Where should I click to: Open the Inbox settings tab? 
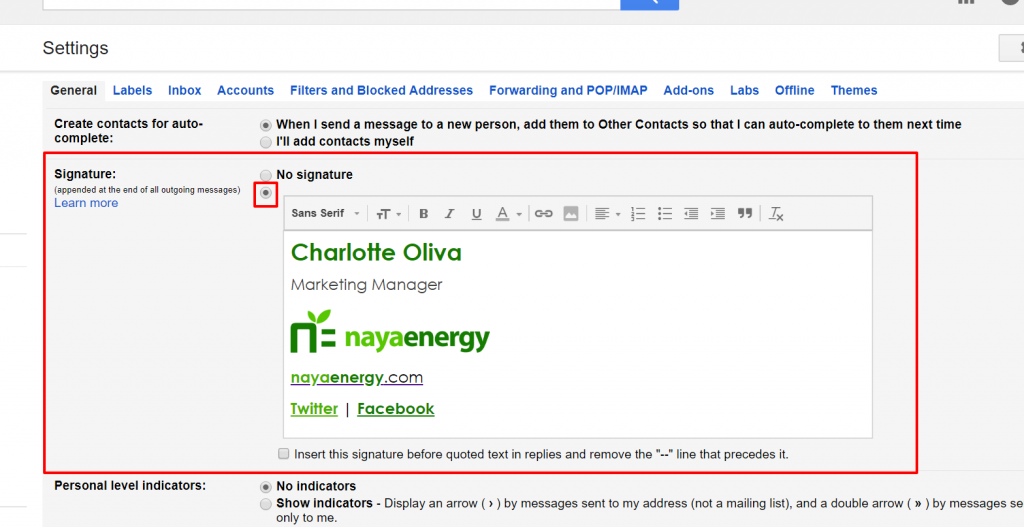tap(185, 91)
